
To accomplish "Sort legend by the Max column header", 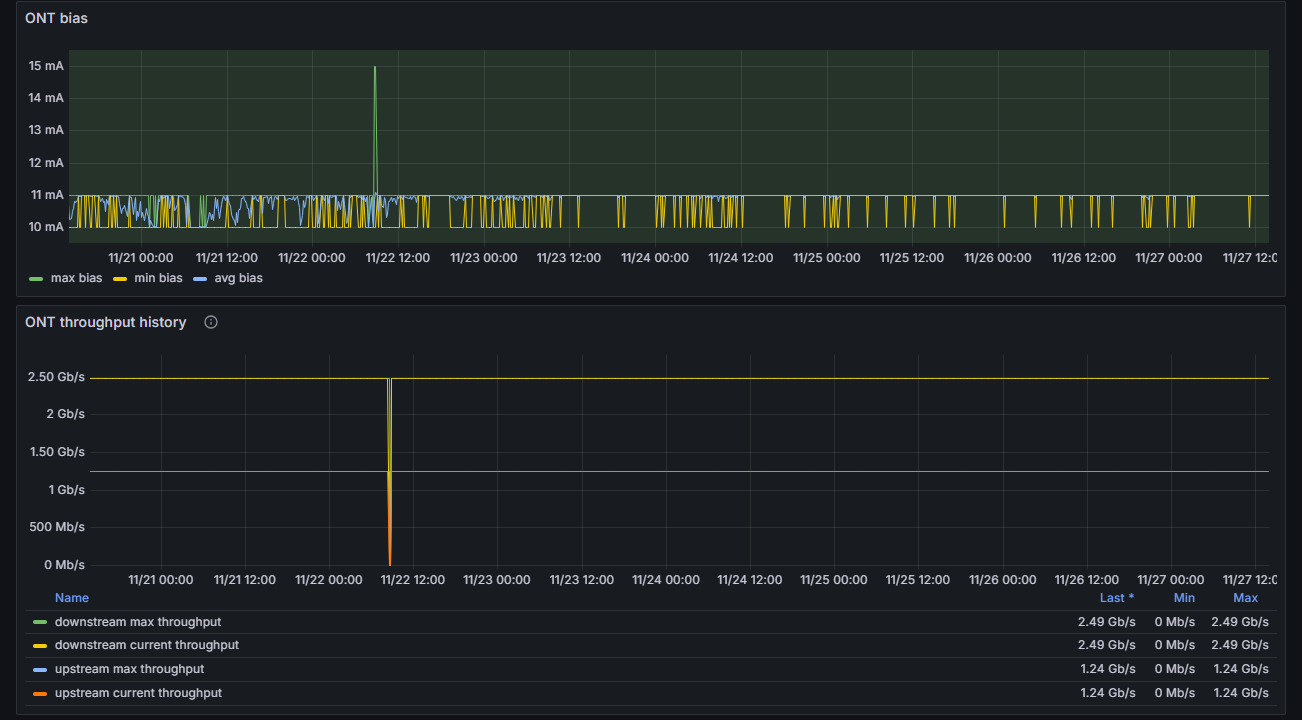I will pos(1245,598).
